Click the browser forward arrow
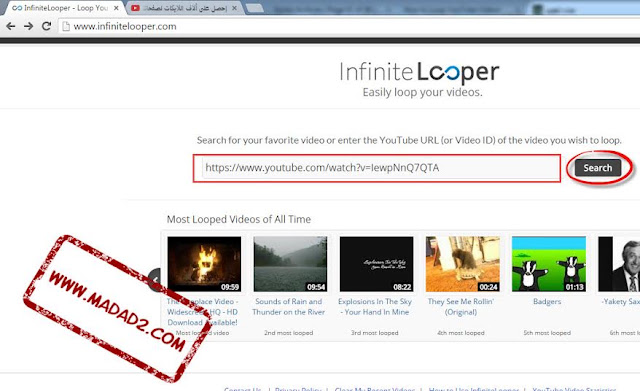Image resolution: width=640 pixels, height=391 pixels. (x=28, y=26)
